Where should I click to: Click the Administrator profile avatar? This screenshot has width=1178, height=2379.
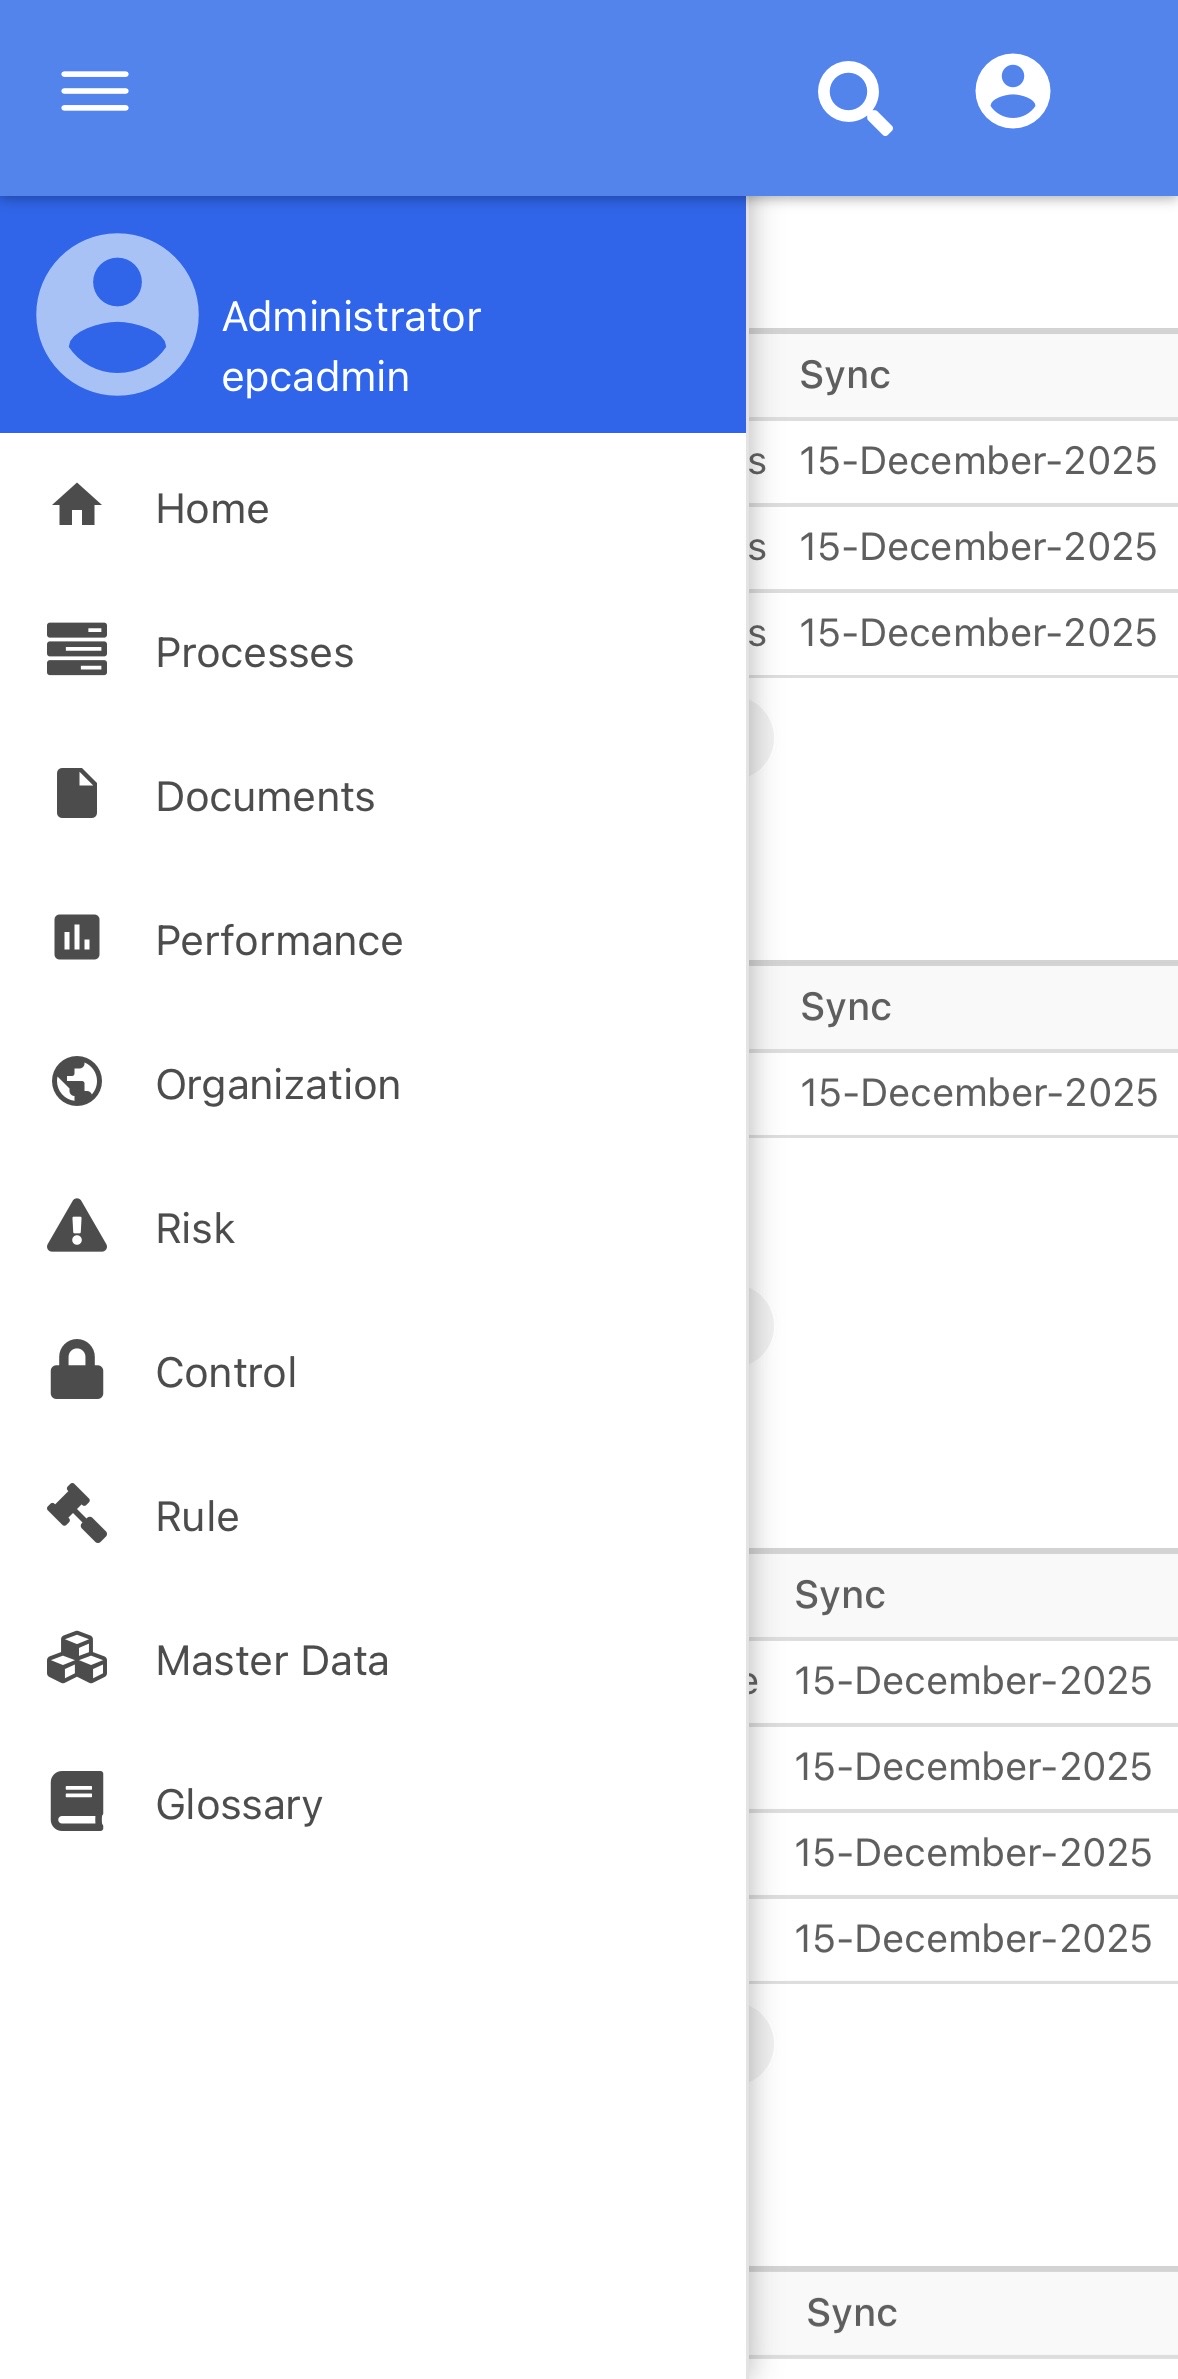(x=117, y=315)
